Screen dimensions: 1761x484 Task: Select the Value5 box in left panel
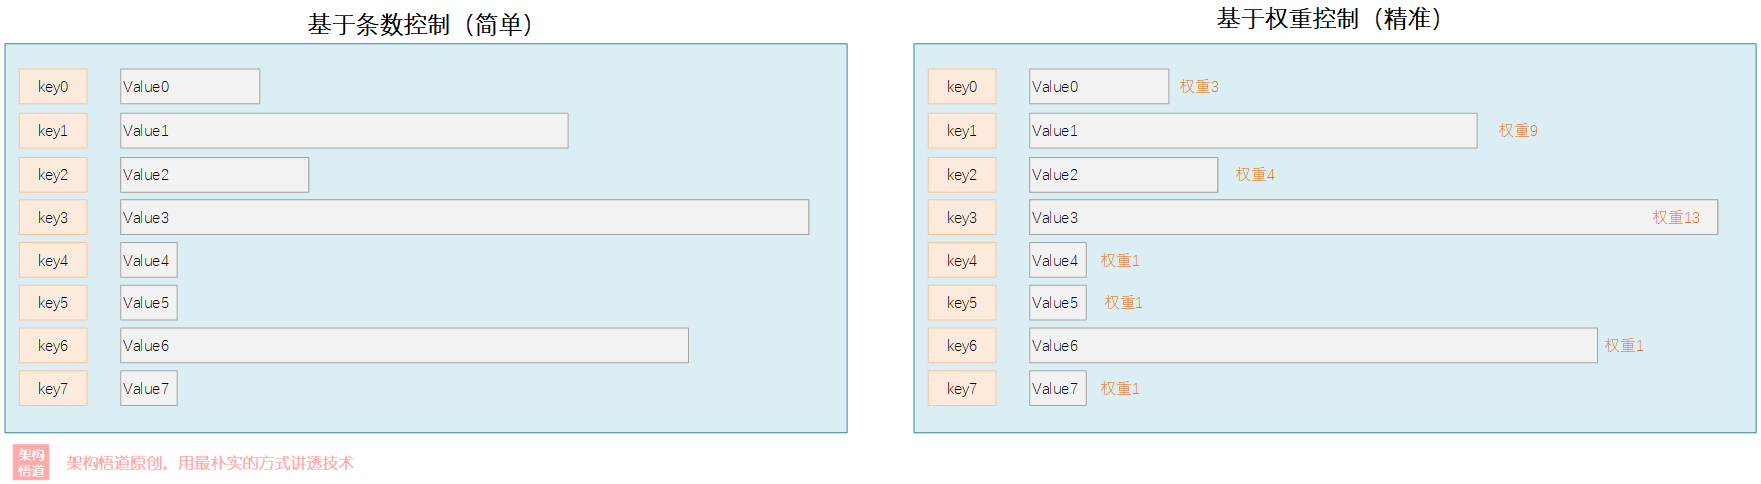coord(149,302)
